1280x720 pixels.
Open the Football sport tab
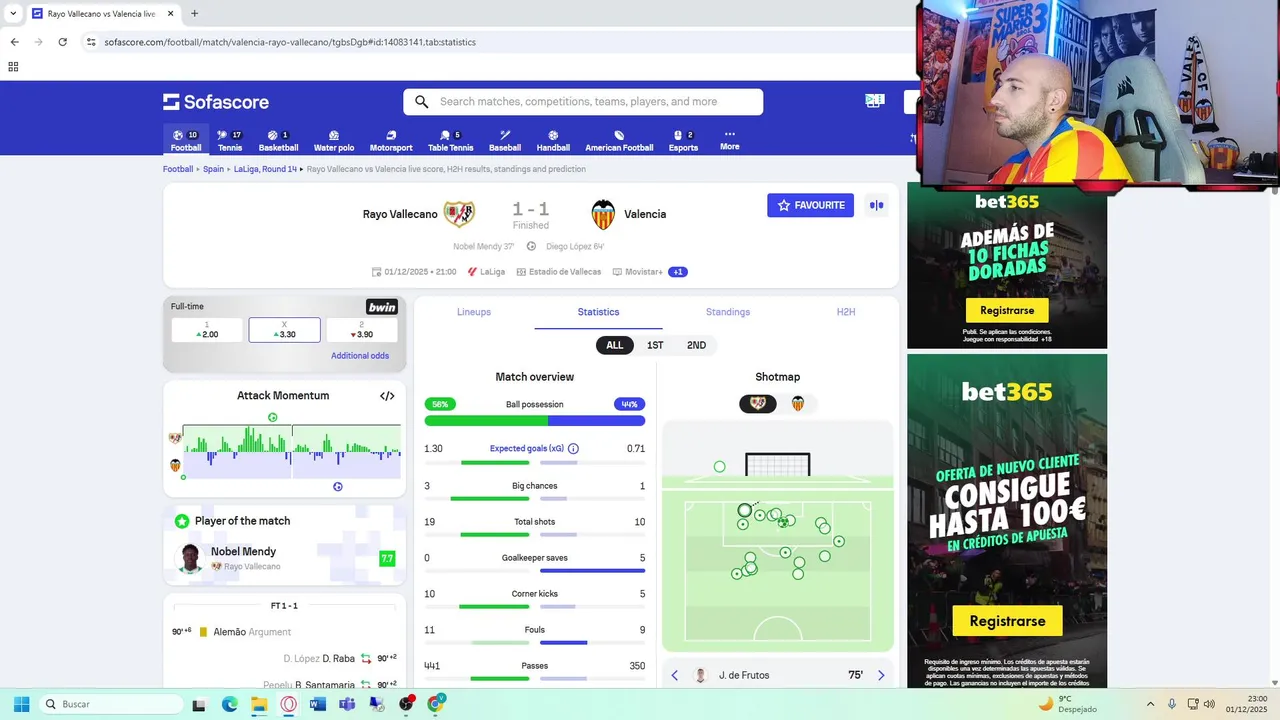coord(186,140)
